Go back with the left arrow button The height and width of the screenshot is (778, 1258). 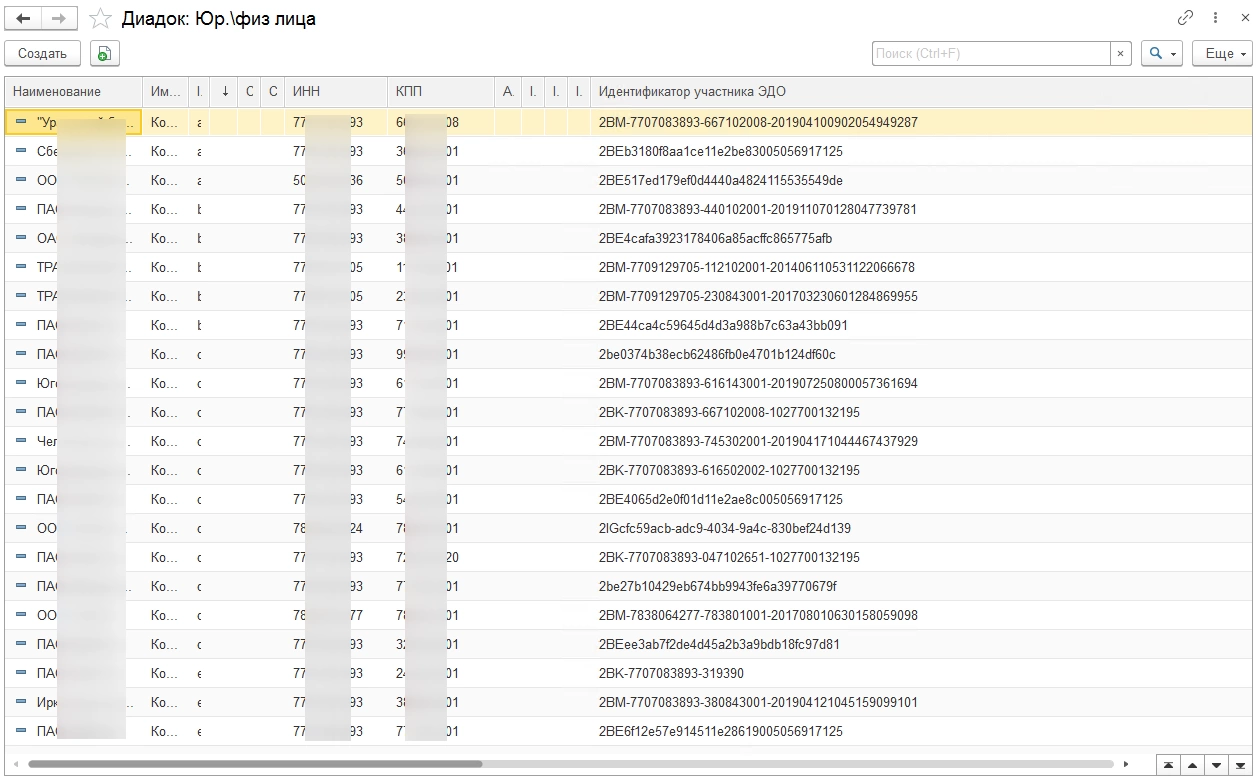[23, 18]
